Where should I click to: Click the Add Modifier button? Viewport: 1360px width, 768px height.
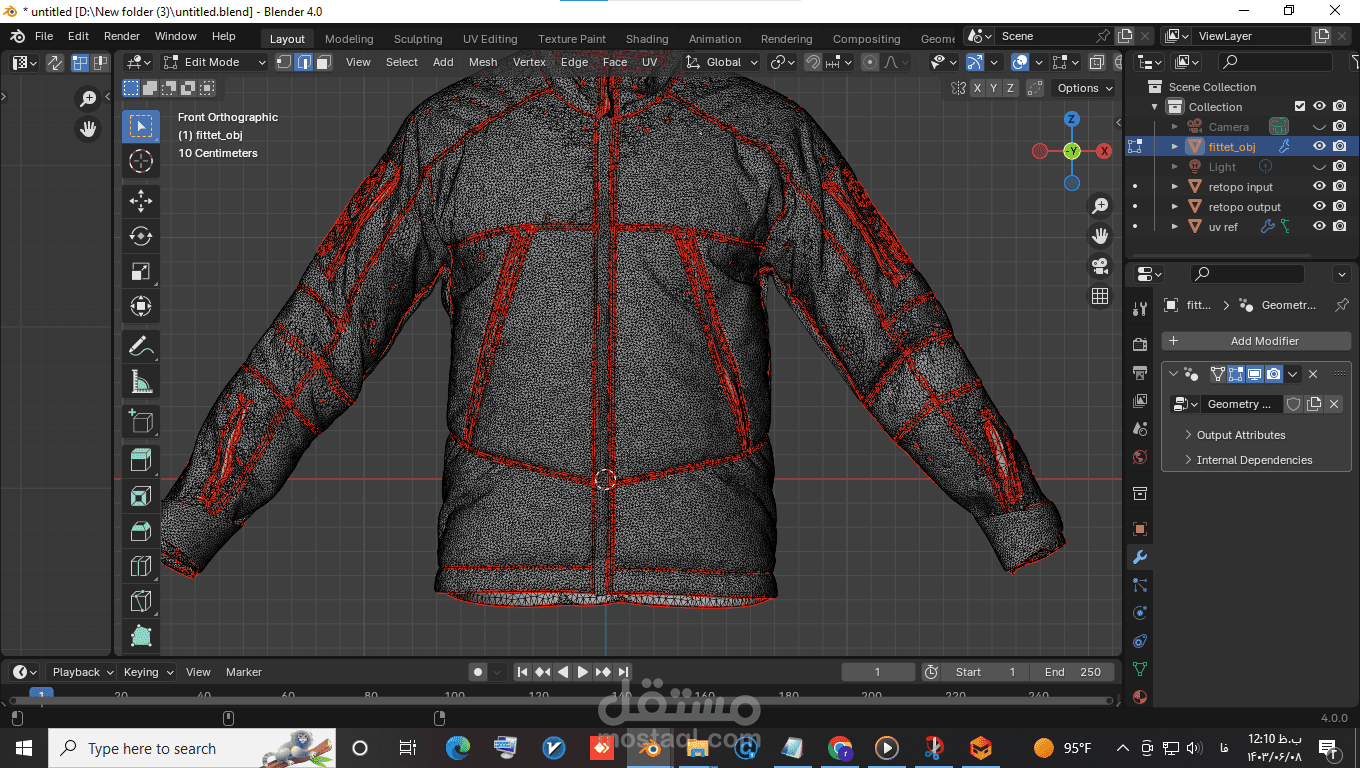pyautogui.click(x=1256, y=341)
